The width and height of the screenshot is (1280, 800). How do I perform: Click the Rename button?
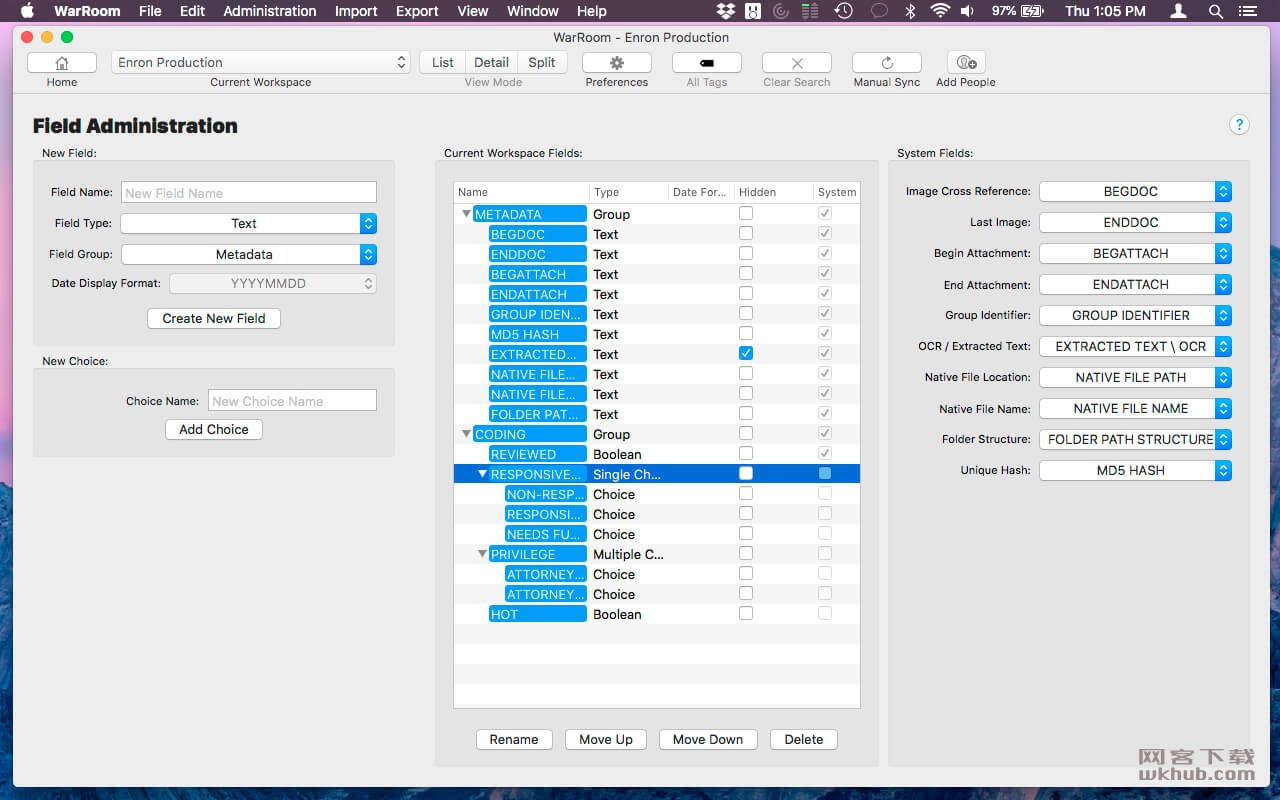coord(514,739)
